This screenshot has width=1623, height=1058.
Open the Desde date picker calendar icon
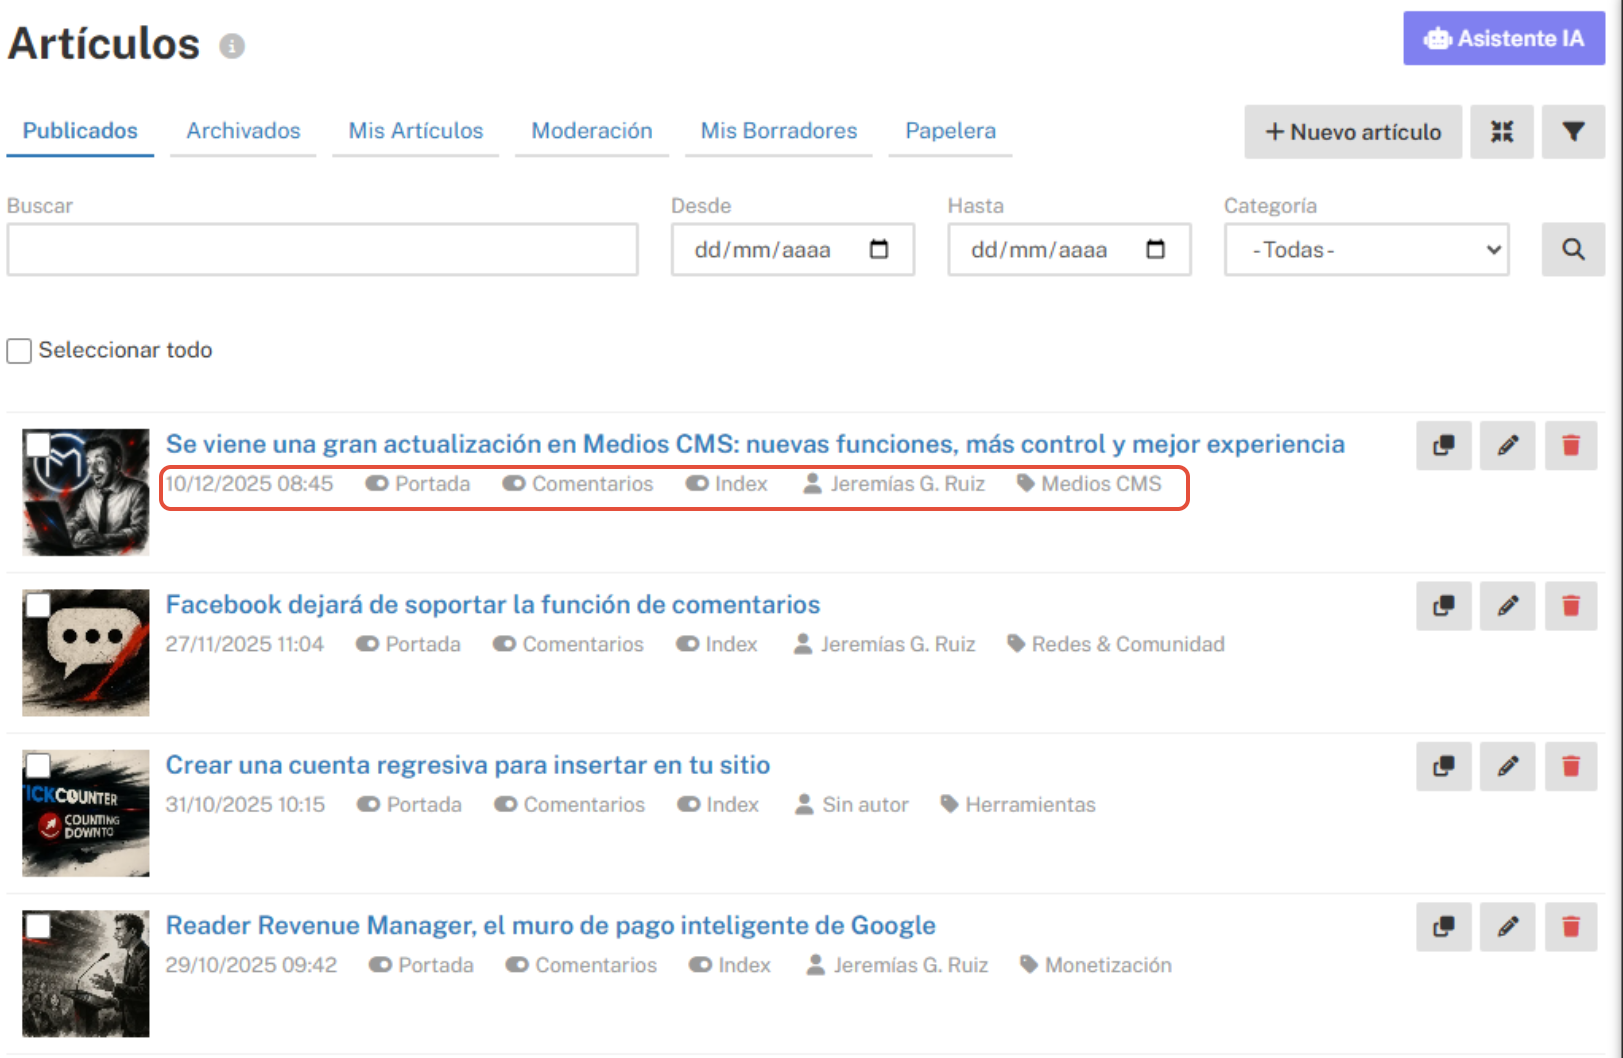click(x=879, y=249)
